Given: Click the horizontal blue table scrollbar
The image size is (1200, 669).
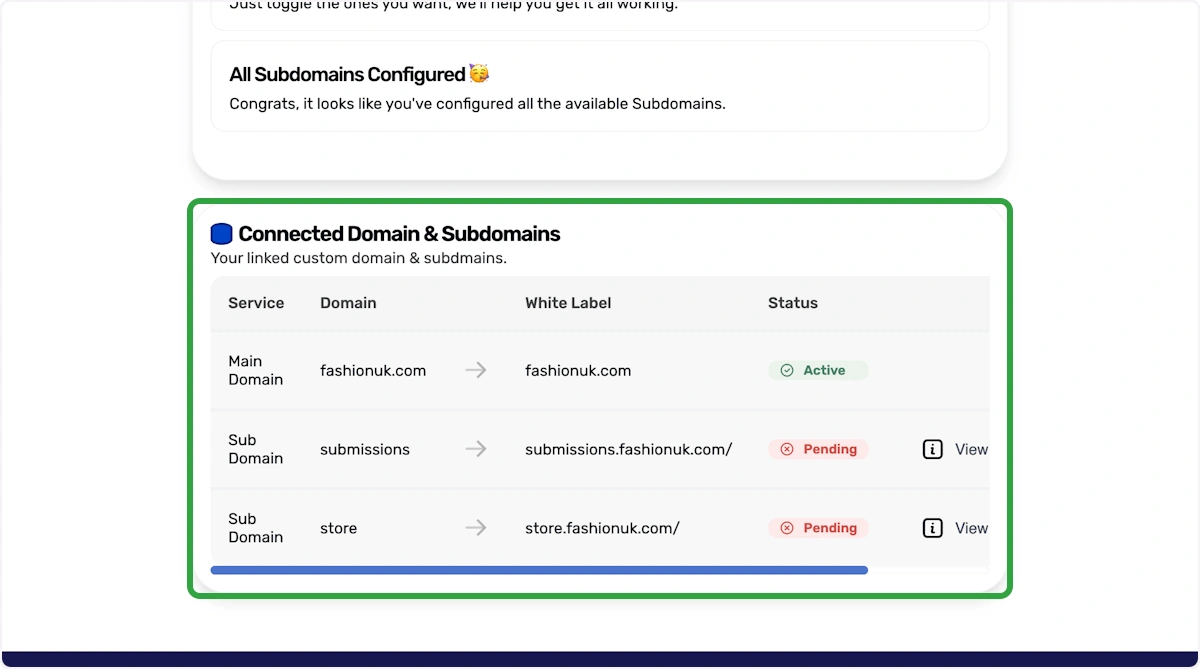Looking at the screenshot, I should pos(539,570).
